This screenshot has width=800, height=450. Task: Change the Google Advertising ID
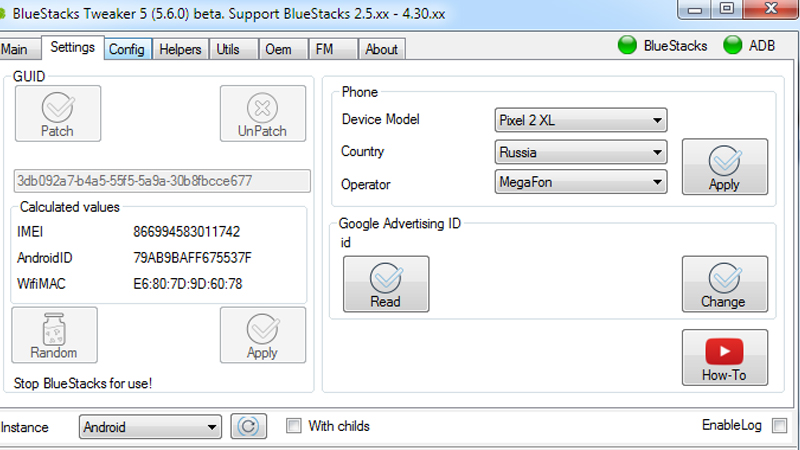[724, 284]
